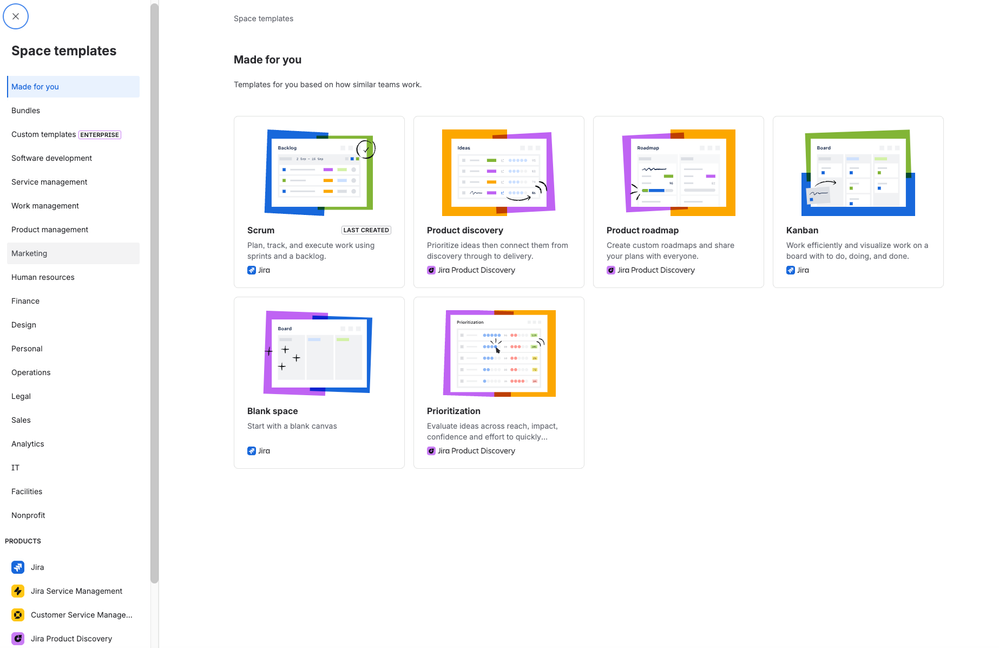This screenshot has height=648, width=999.
Task: Select Human resources category
Action: (73, 277)
